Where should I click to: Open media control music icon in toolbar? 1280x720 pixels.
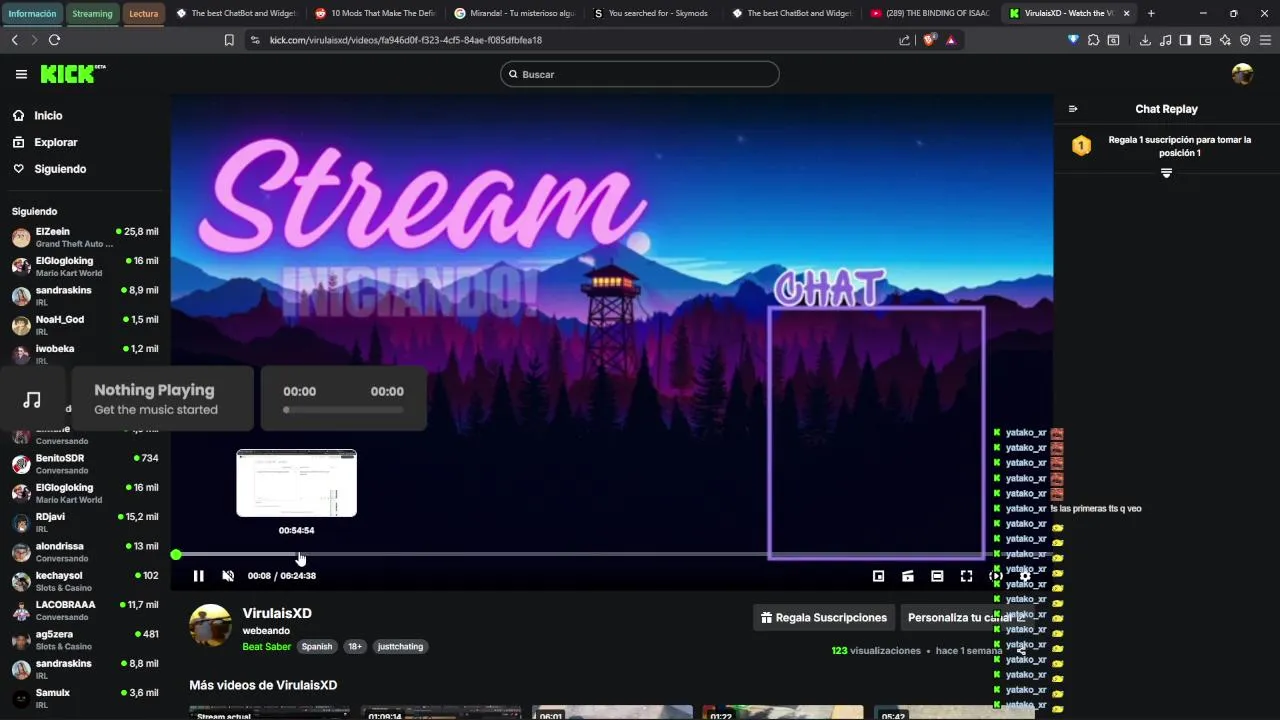pyautogui.click(x=1165, y=40)
